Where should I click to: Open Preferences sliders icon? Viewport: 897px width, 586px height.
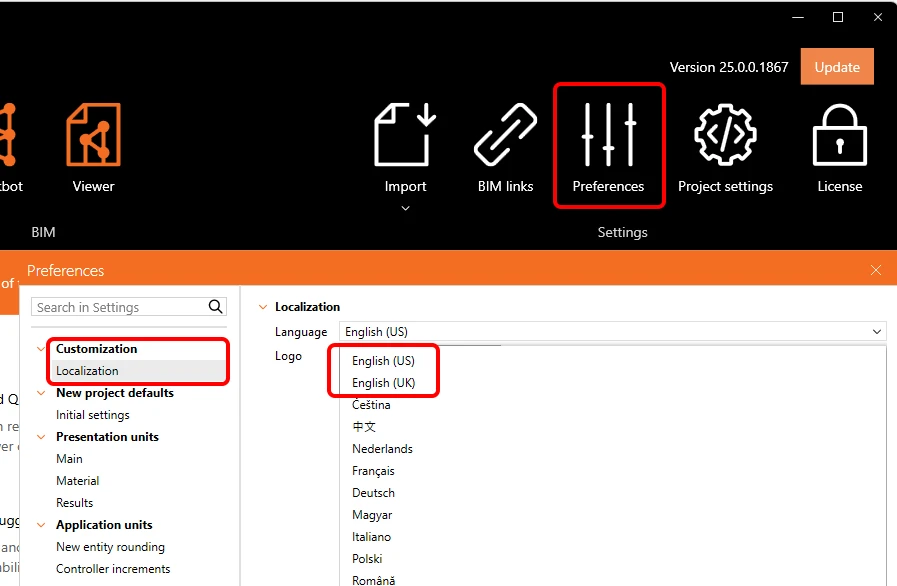coord(609,135)
